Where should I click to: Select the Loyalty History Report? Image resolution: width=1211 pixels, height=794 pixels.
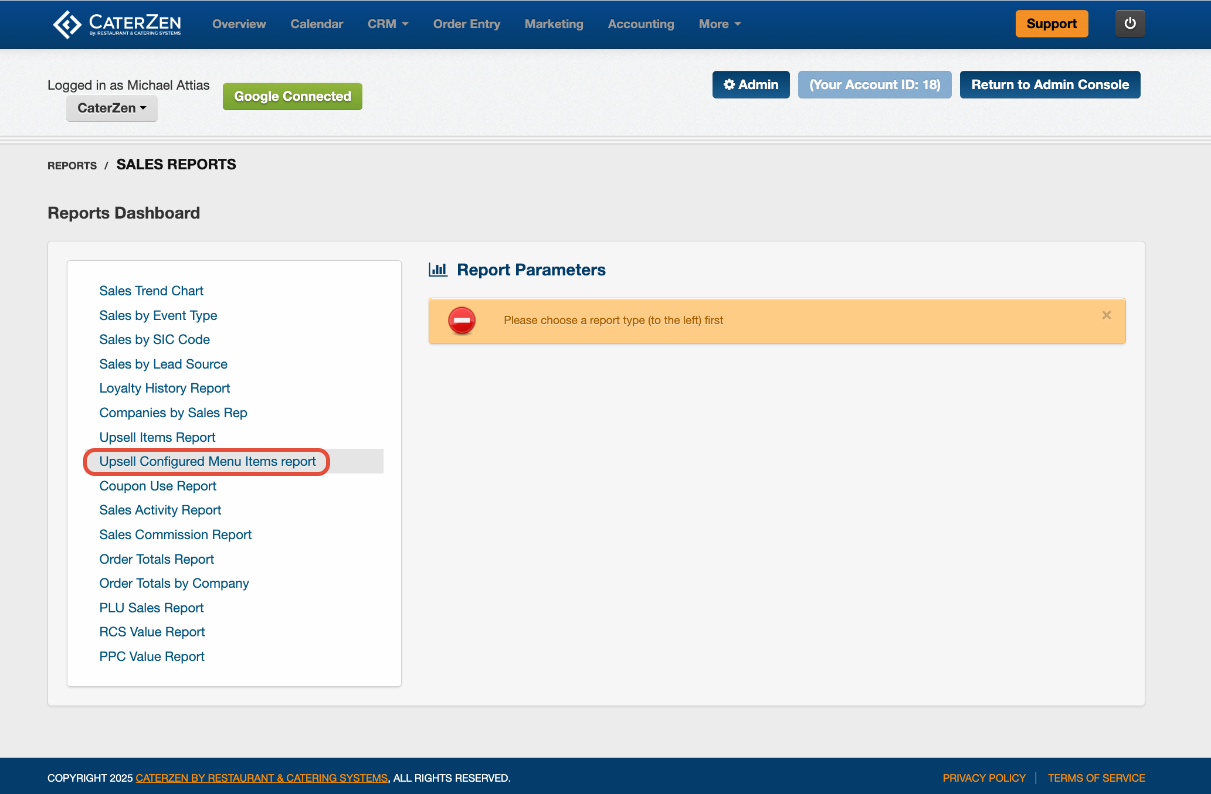(165, 388)
